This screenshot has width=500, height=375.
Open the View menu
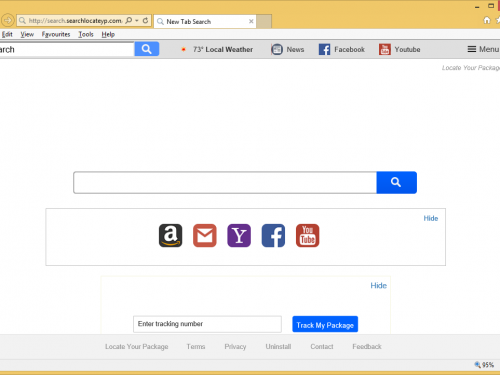point(27,34)
